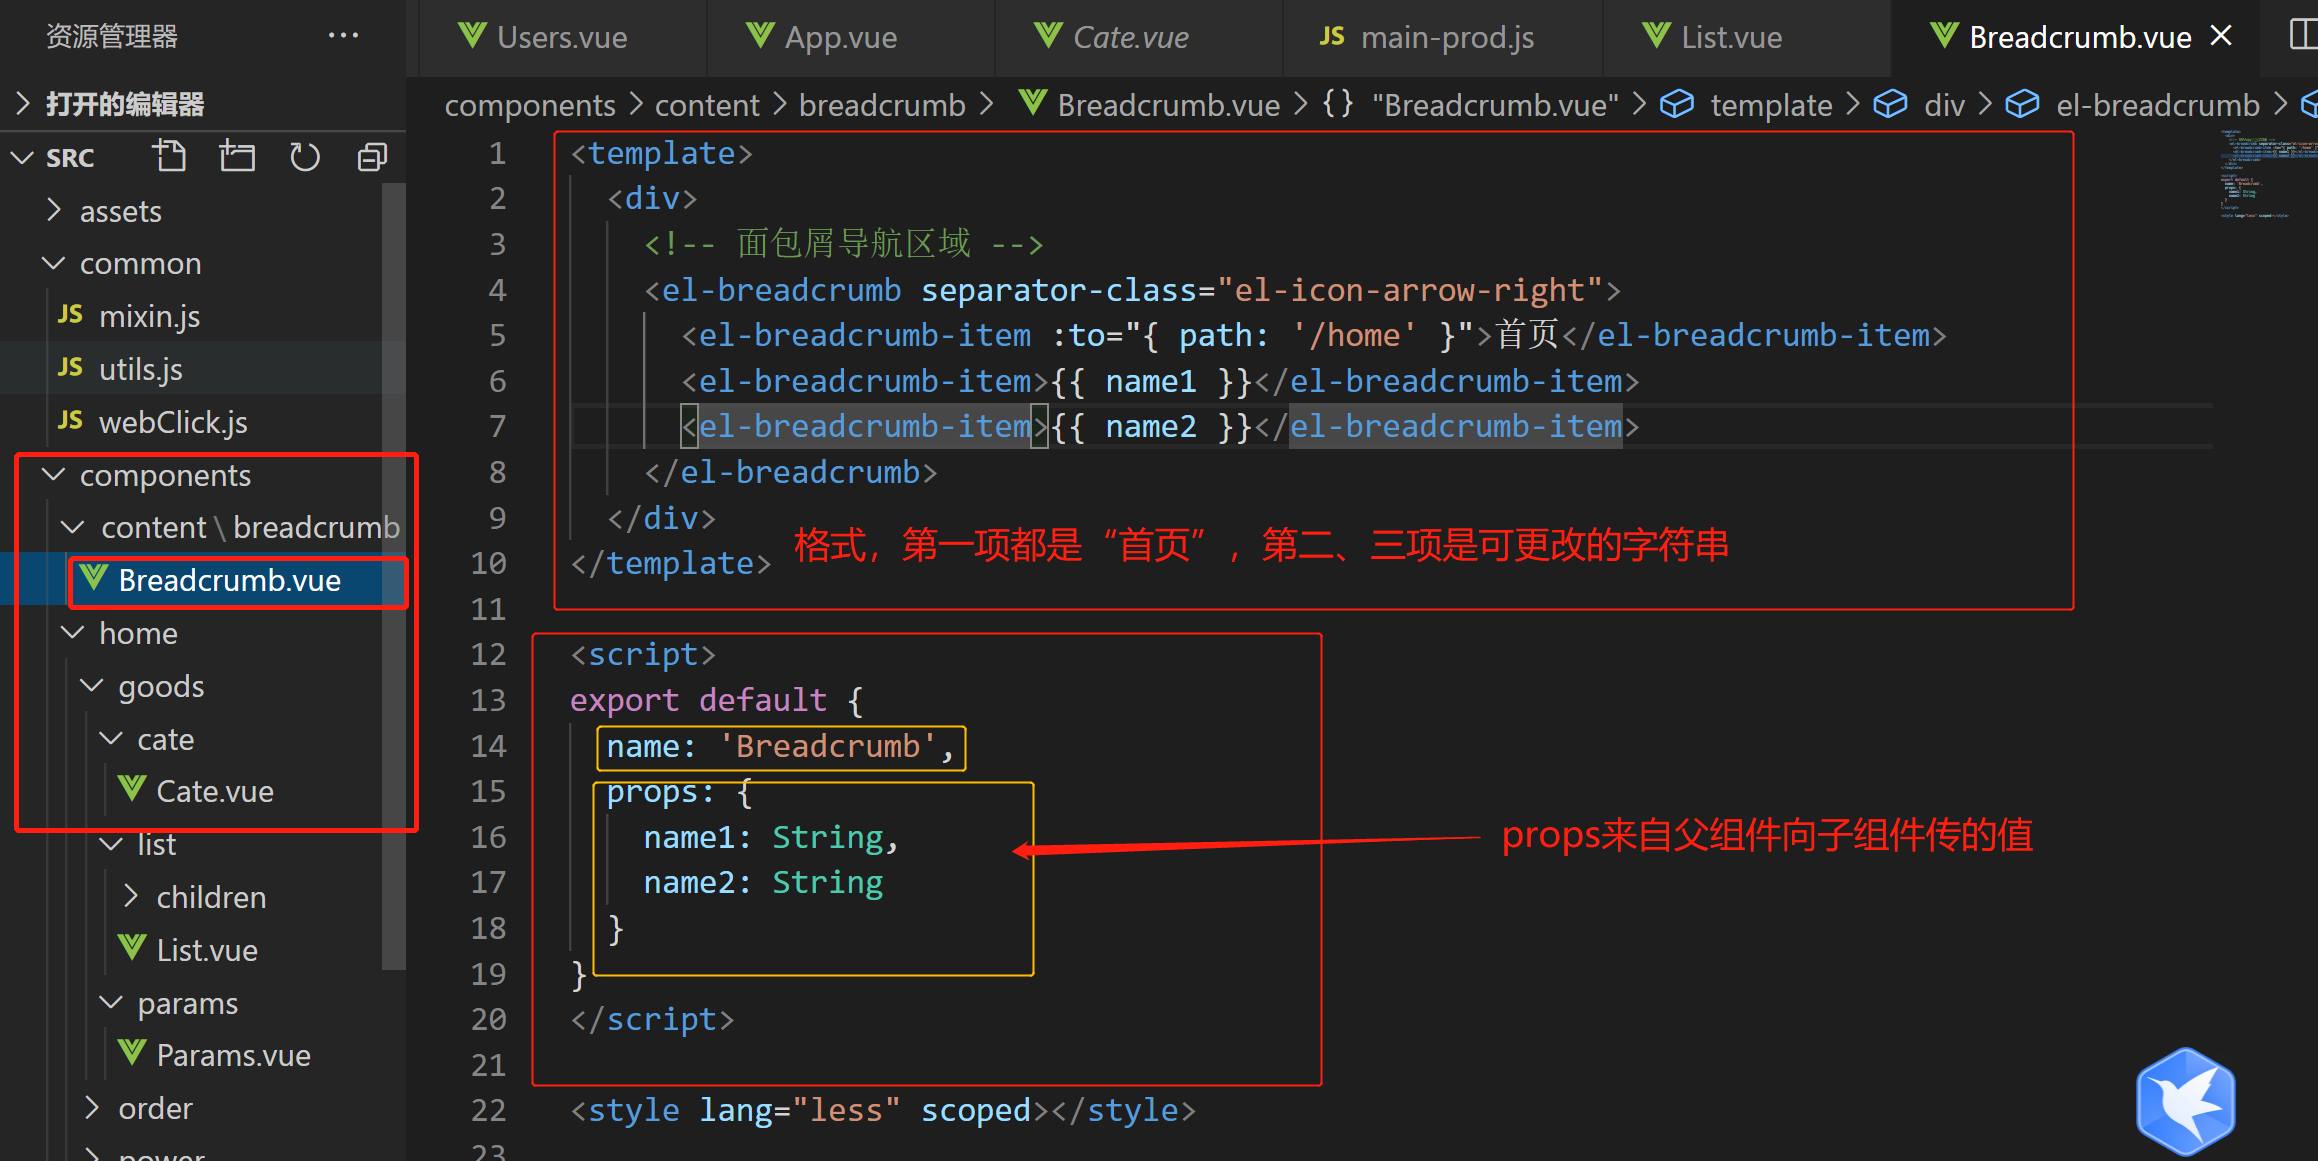Click the 资源管理器 explorer title
The image size is (2318, 1161).
pos(112,36)
